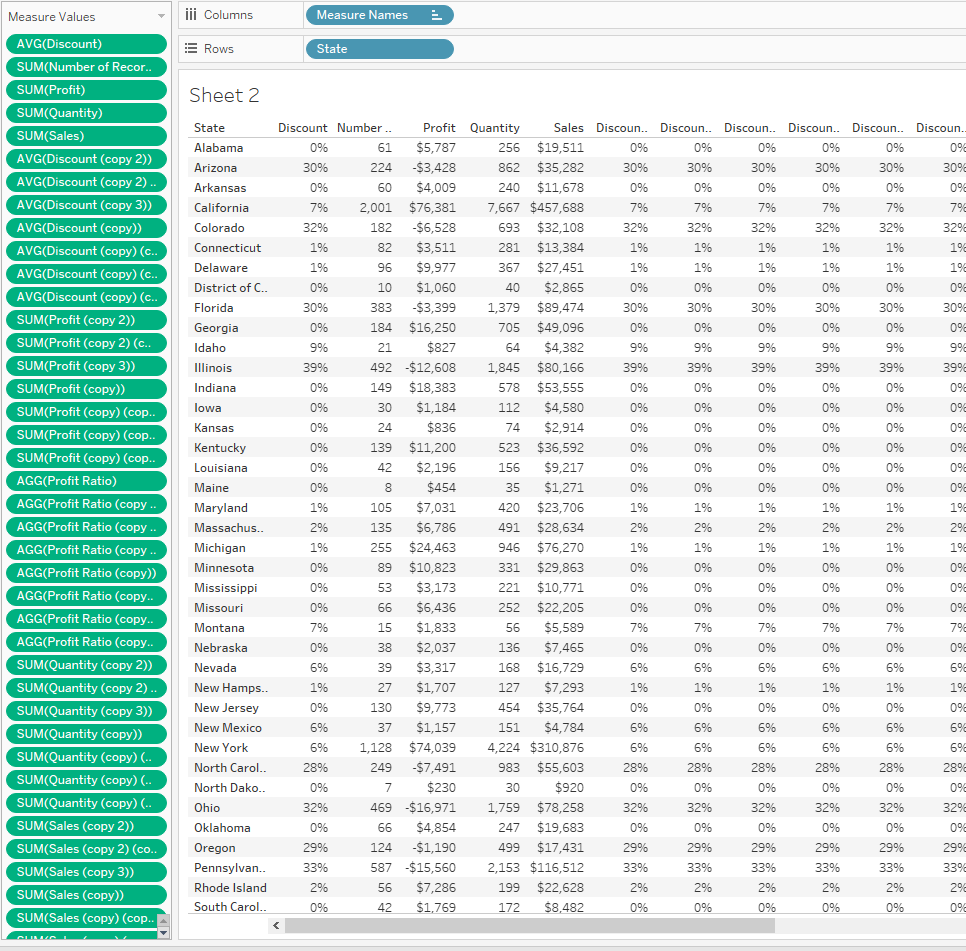This screenshot has height=951, width=966.
Task: Click the Profit column header
Action: click(x=438, y=128)
